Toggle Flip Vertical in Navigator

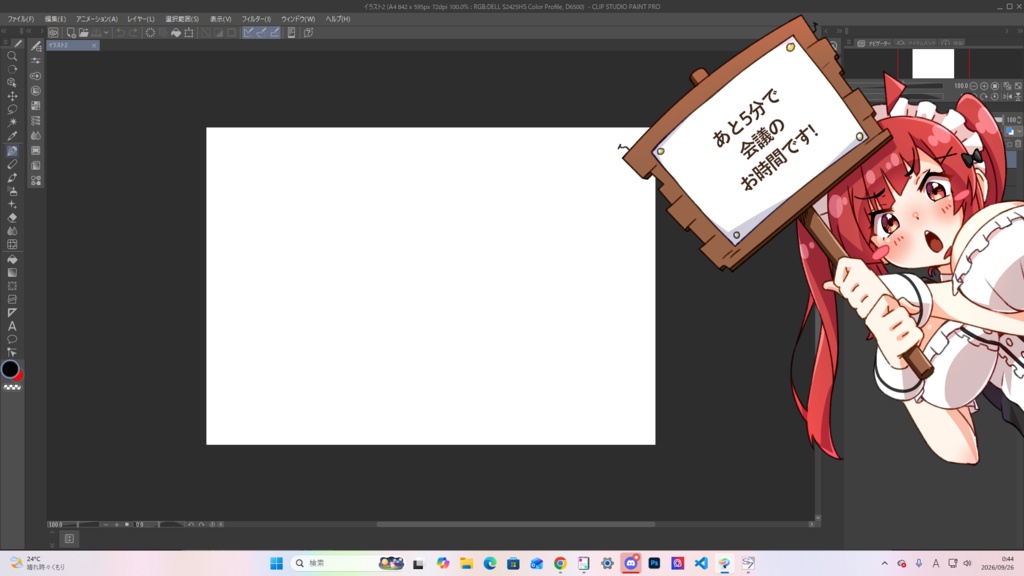pyautogui.click(x=1018, y=97)
